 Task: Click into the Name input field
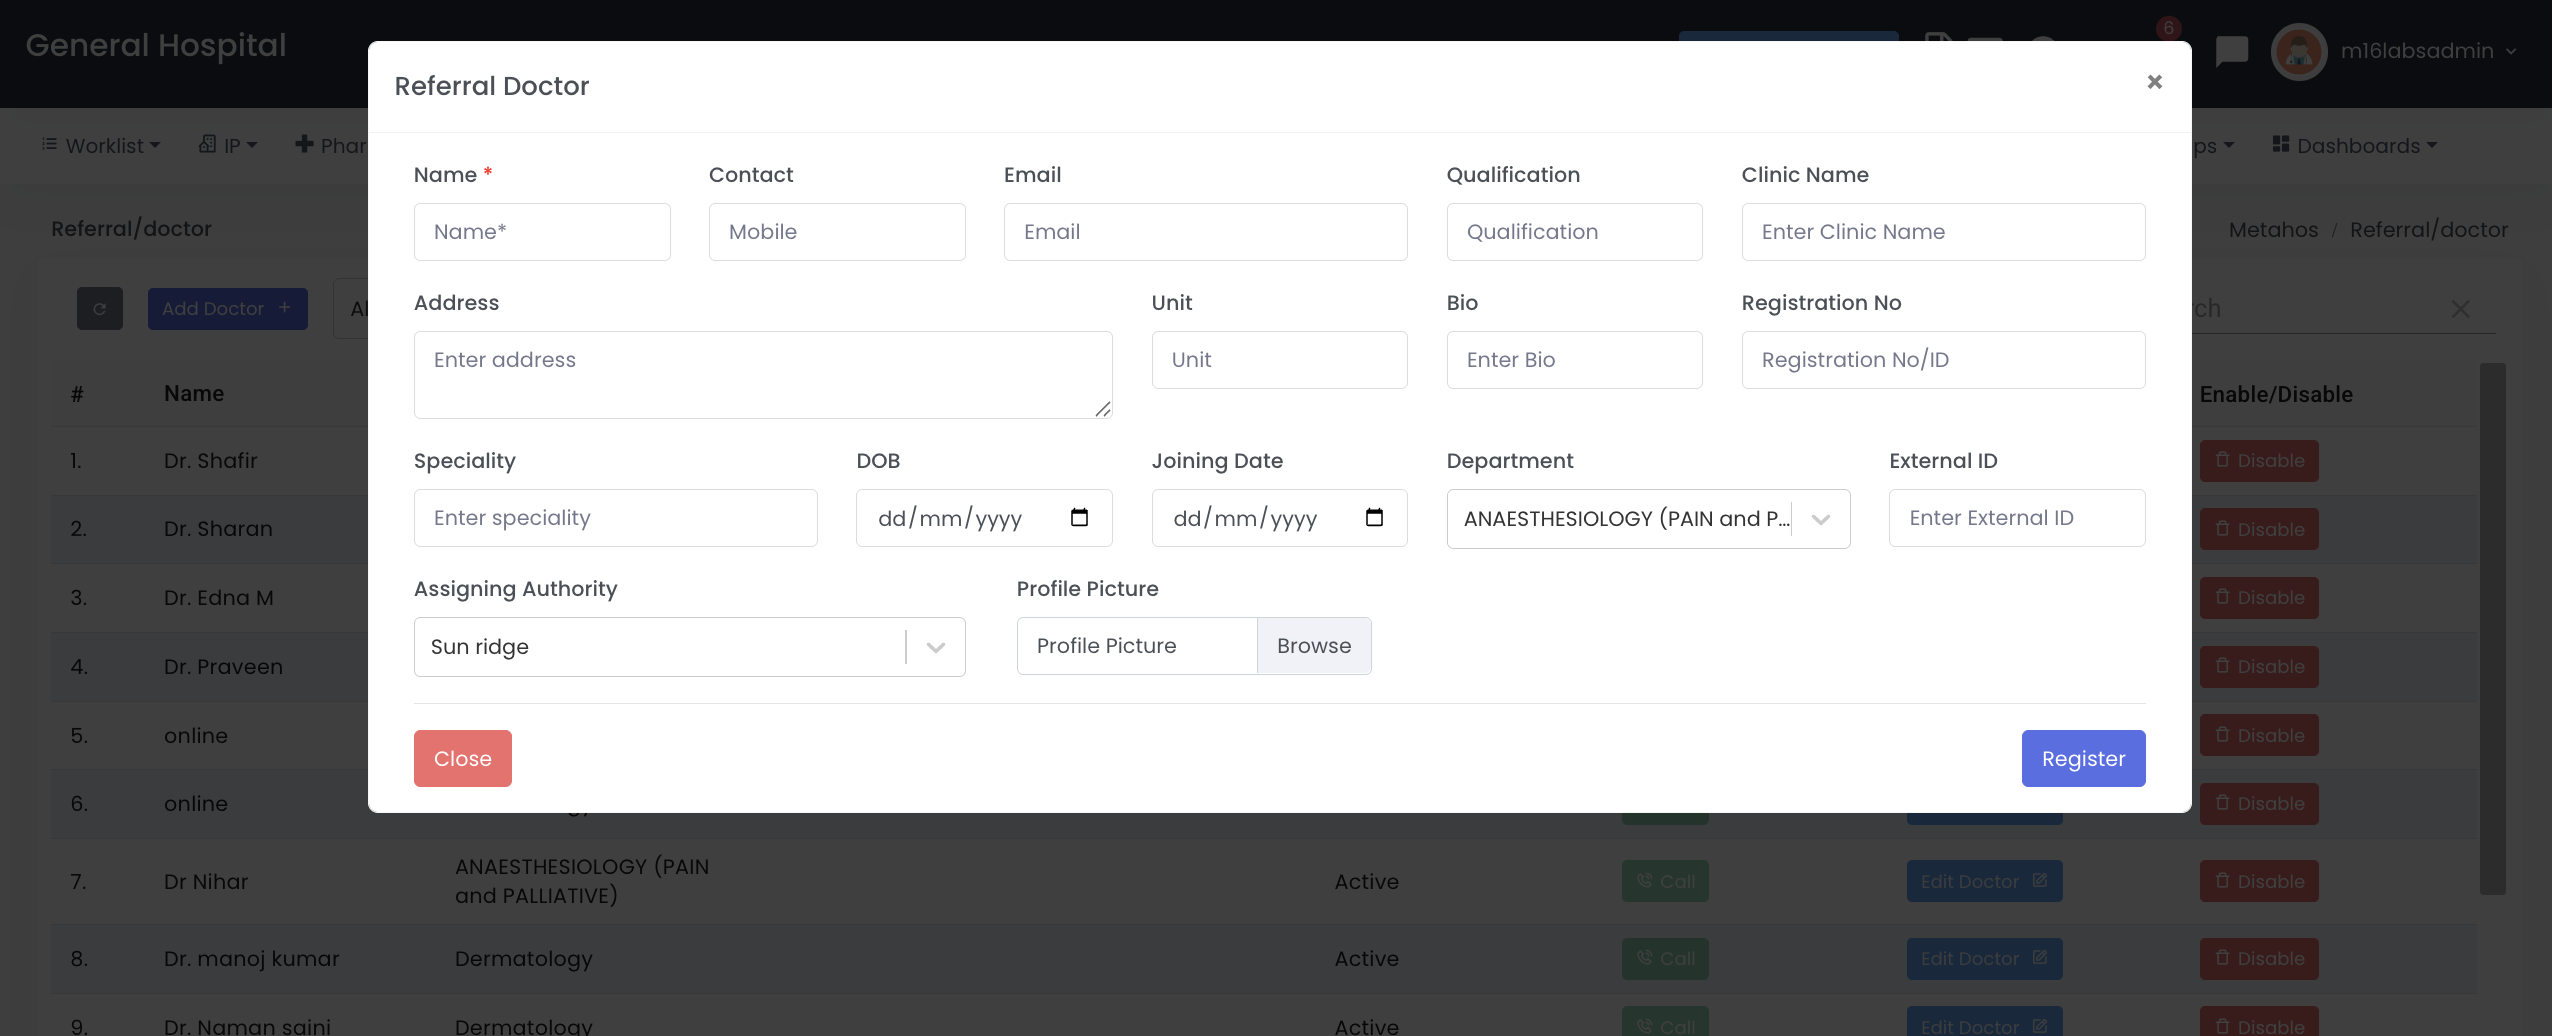click(542, 232)
